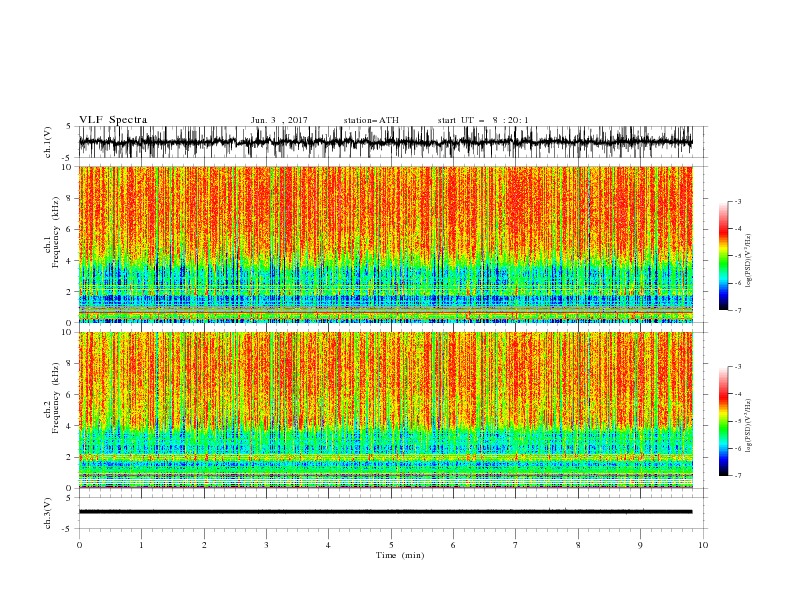Click the ch.2 color bar "log(PSD)(V²/Hz)" label
The width and height of the screenshot is (792, 612).
click(748, 426)
